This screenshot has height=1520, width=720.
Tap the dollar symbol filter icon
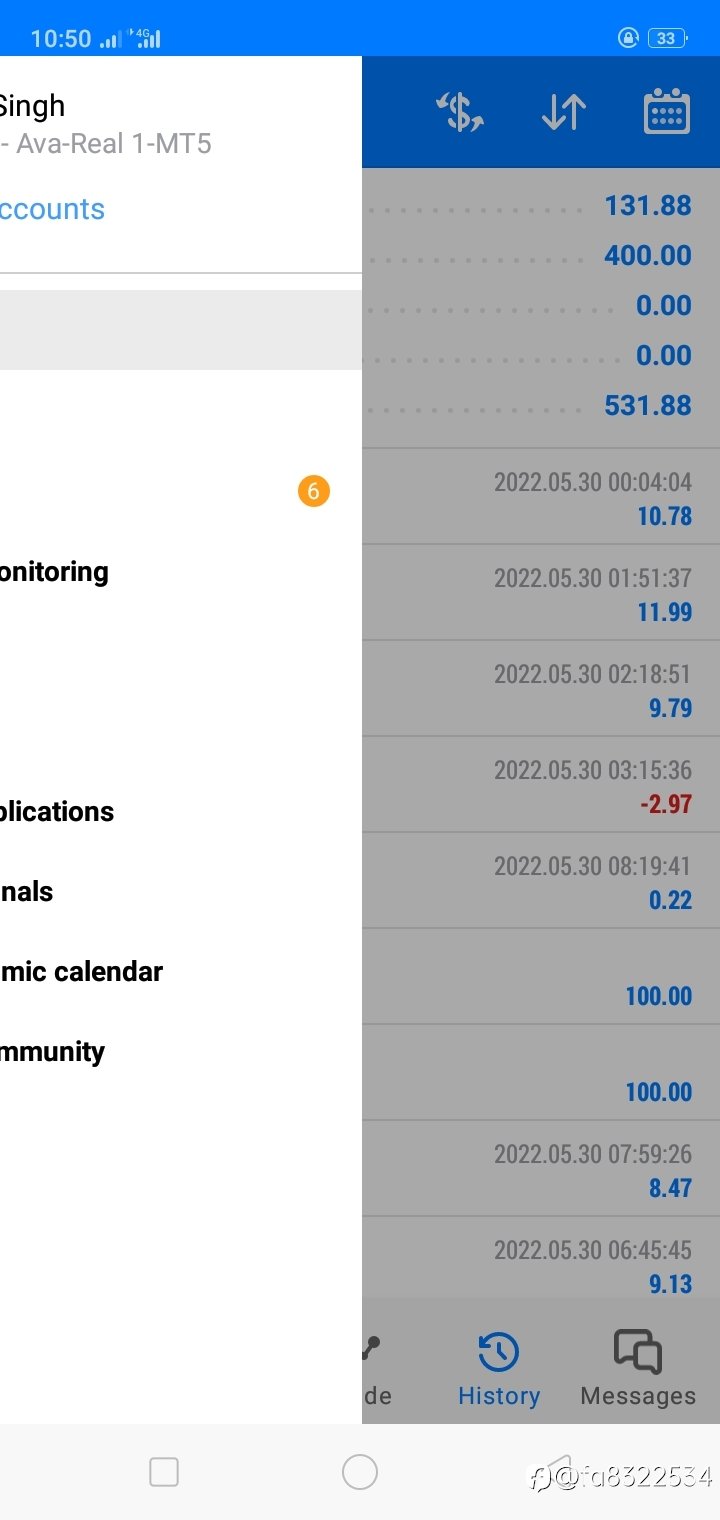[x=460, y=112]
